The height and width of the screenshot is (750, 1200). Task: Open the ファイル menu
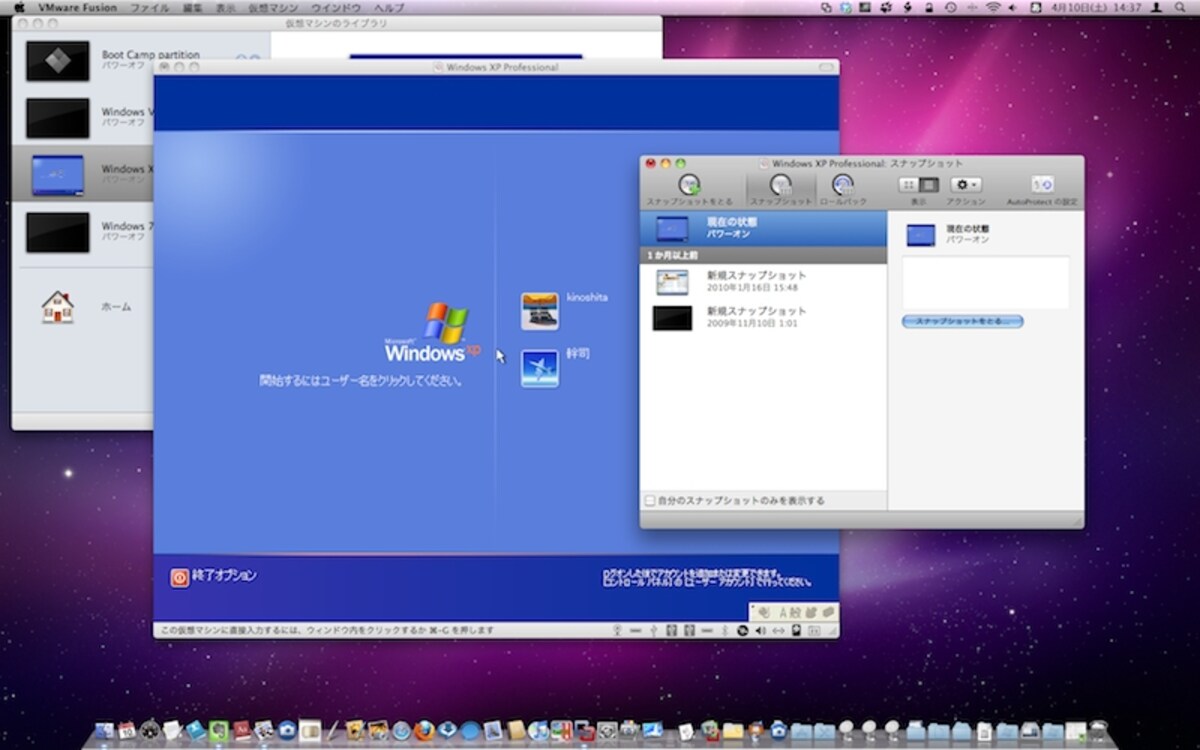(150, 8)
